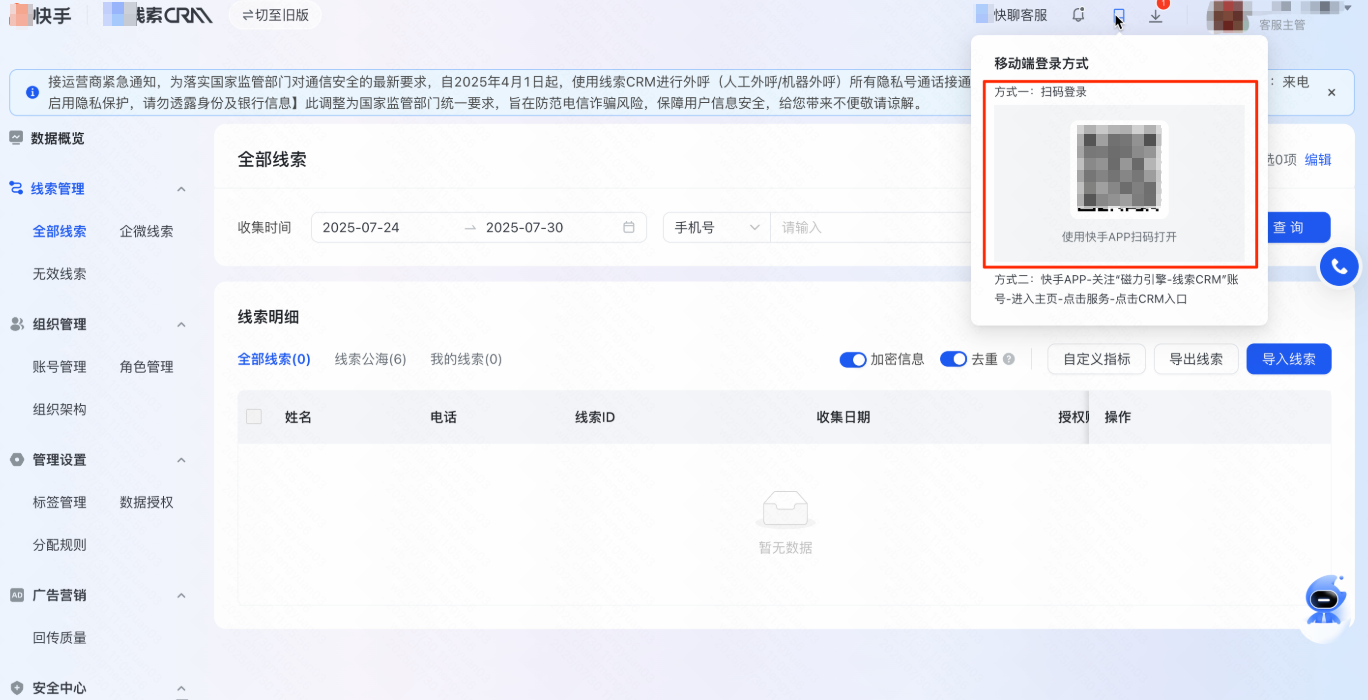This screenshot has height=700, width=1368.
Task: Open the robot assistant icon
Action: 1326,600
